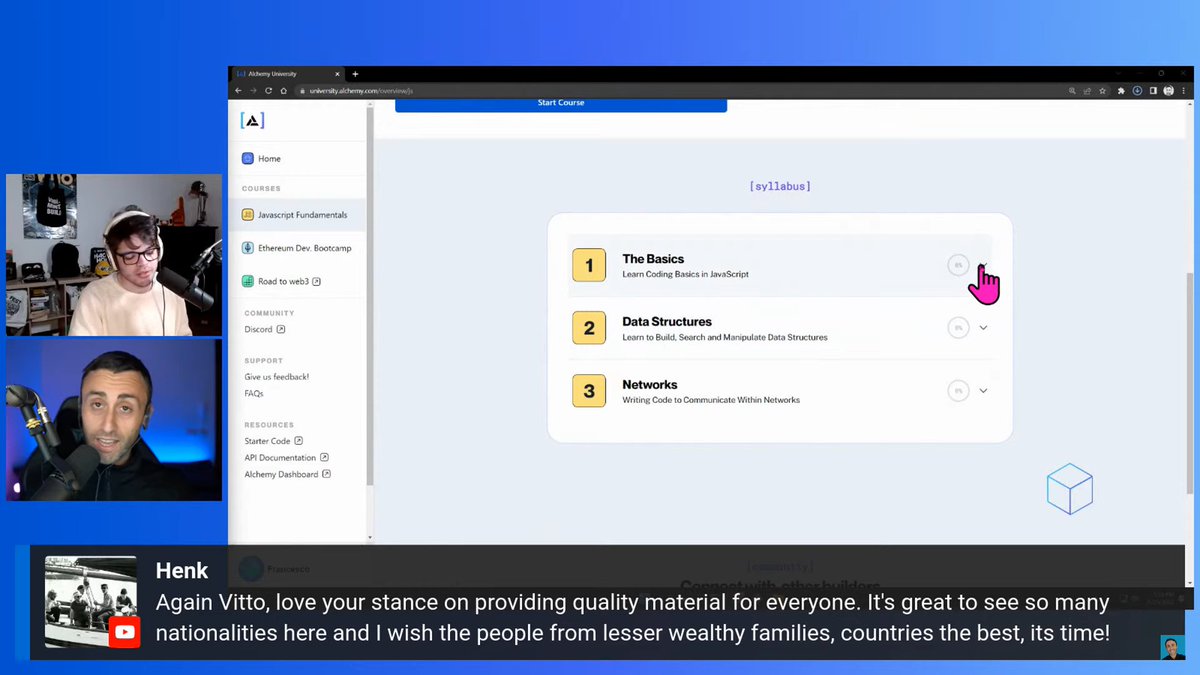Click the blue cube graphic
The image size is (1200, 675).
pos(1069,488)
